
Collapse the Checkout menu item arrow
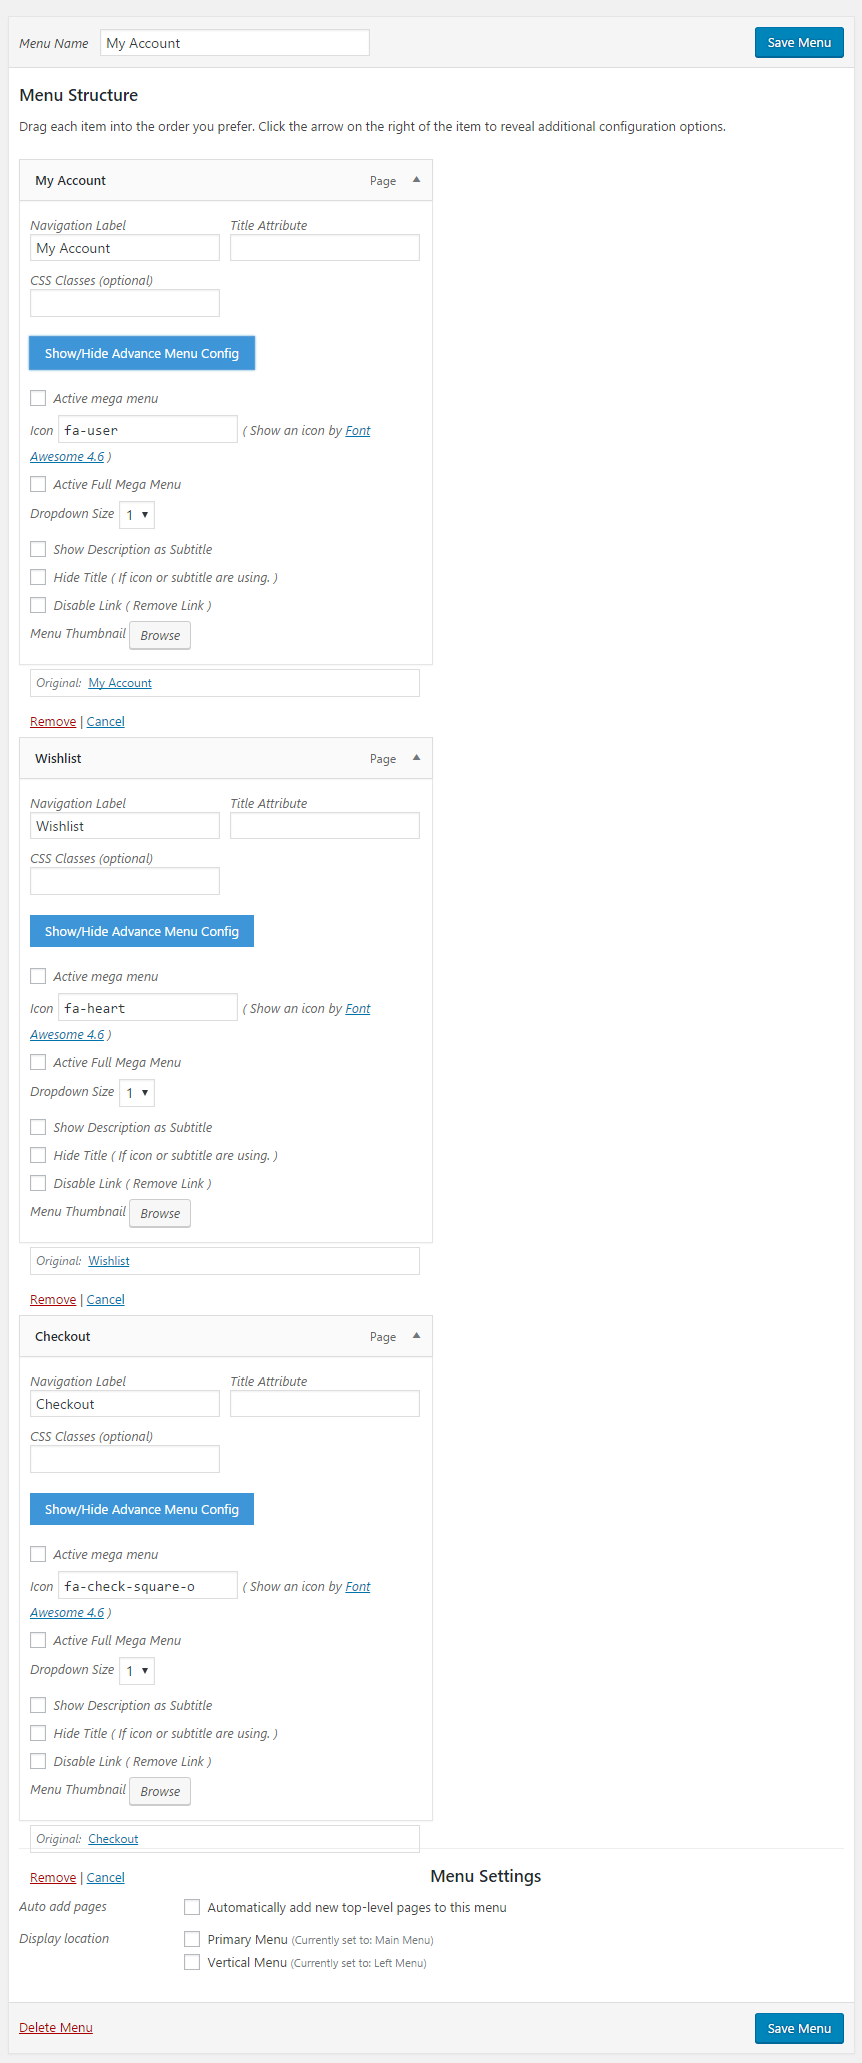coord(416,1336)
